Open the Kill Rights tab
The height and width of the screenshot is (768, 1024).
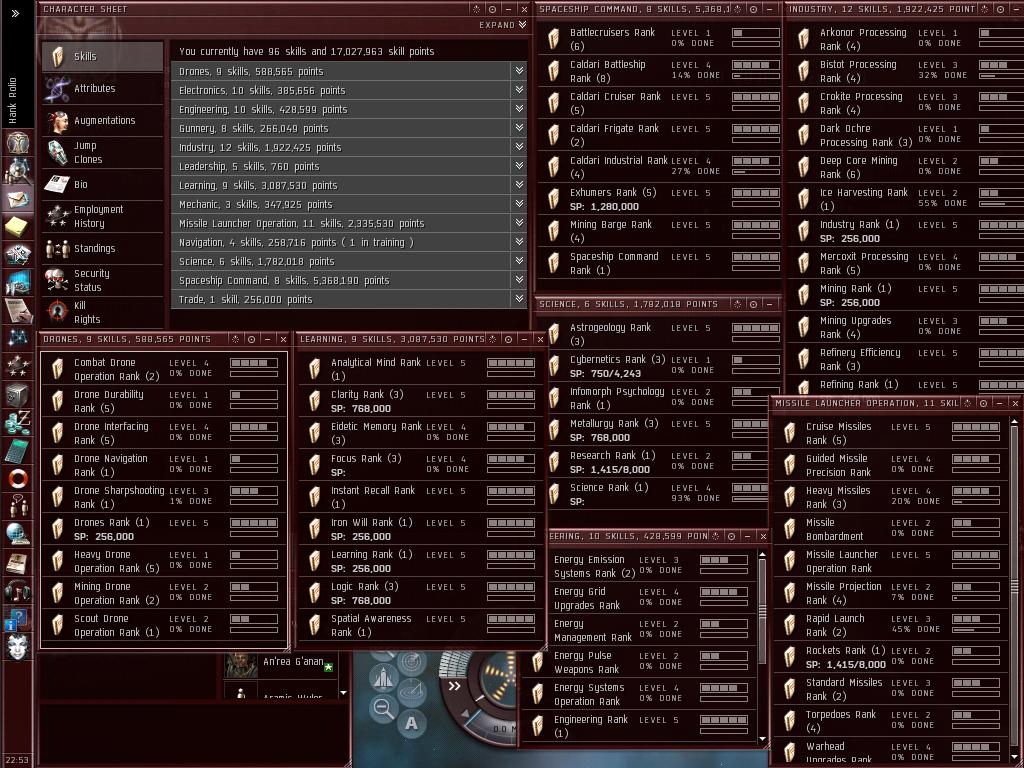(x=103, y=312)
